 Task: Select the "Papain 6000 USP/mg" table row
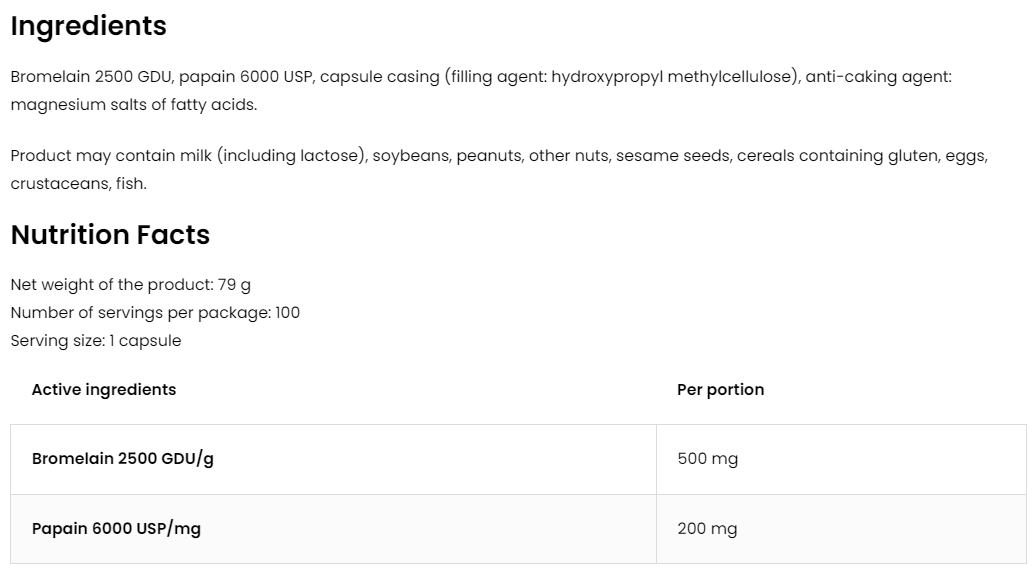point(116,529)
